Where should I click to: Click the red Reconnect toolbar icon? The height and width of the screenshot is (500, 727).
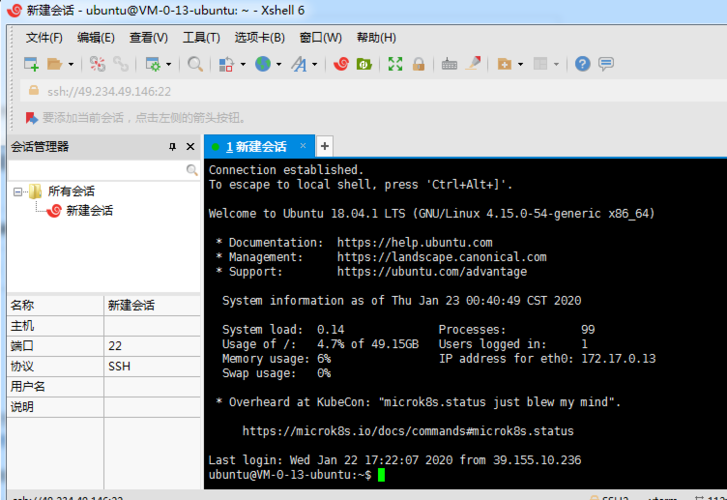[x=97, y=64]
